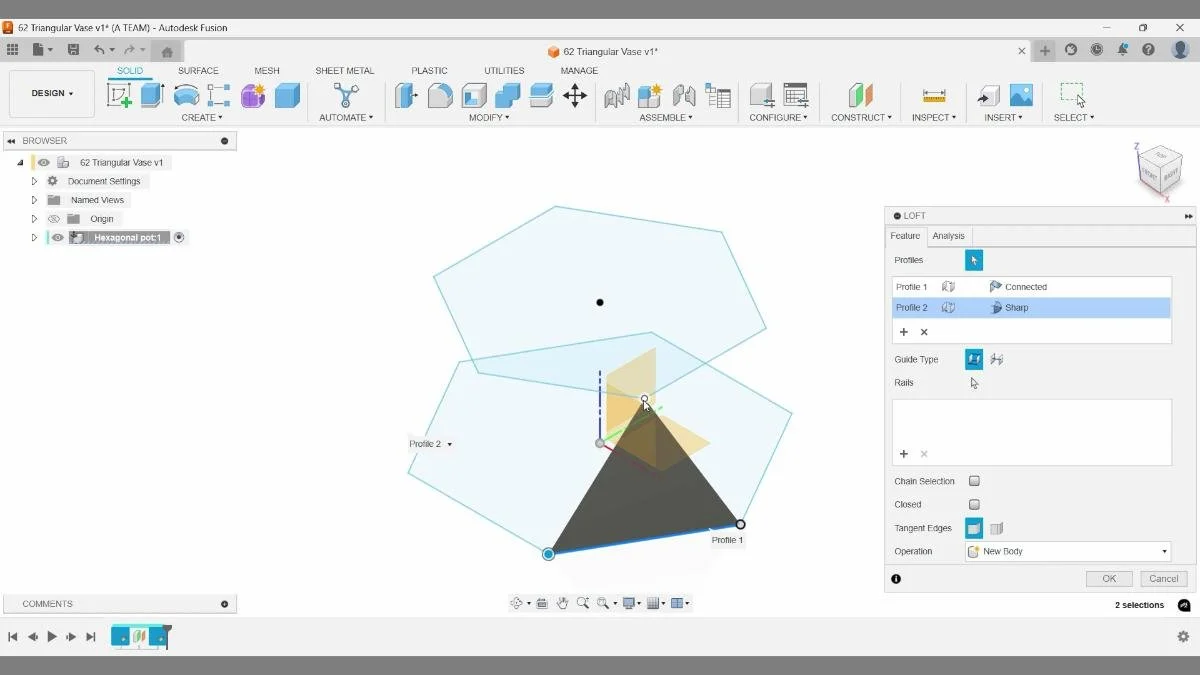Open the Analysis tab in the Loft dialog
The image size is (1200, 675).
(x=948, y=236)
